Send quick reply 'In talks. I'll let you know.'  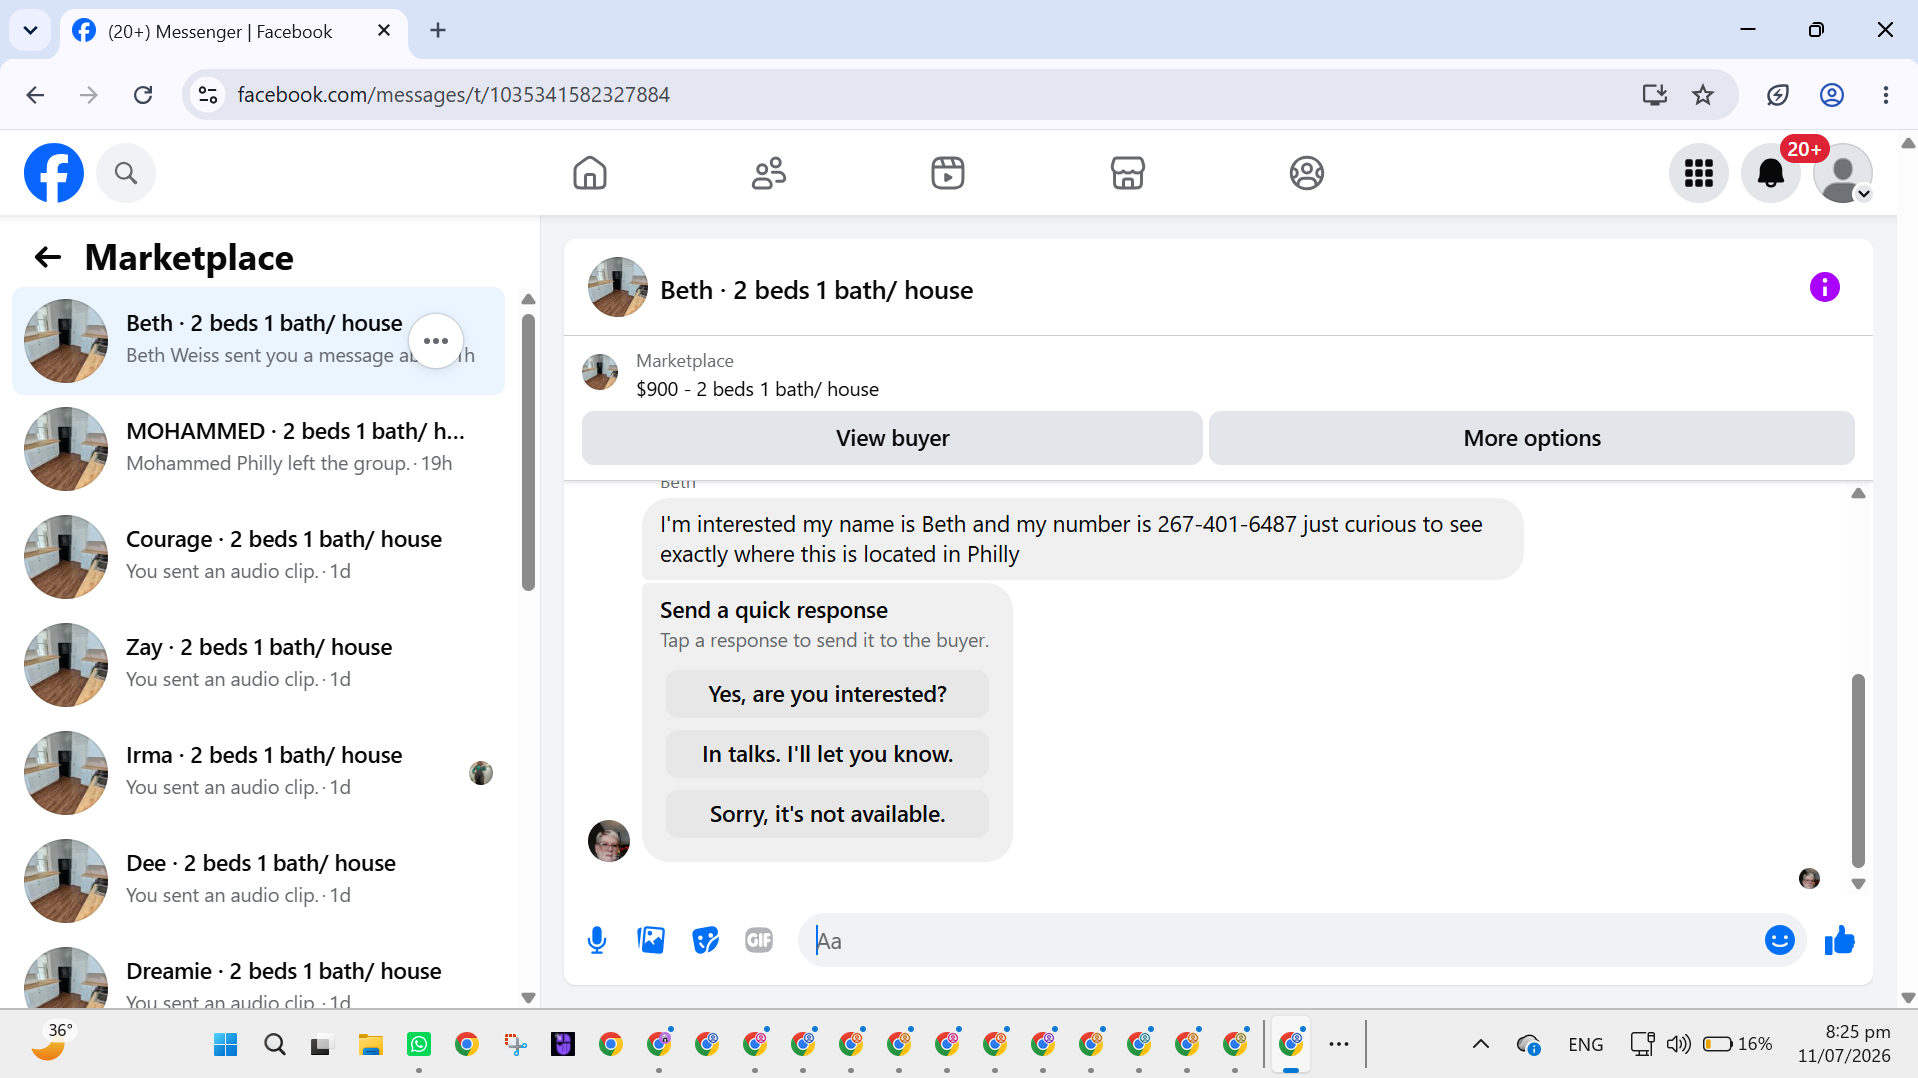click(827, 754)
